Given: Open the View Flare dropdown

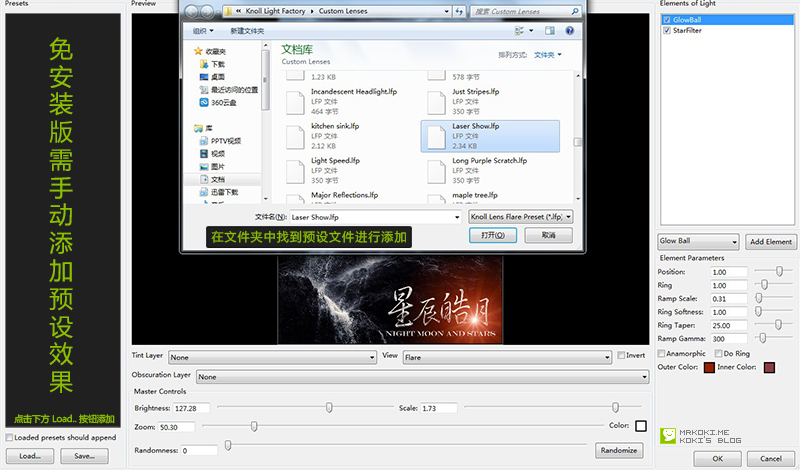Looking at the screenshot, I should click(507, 357).
